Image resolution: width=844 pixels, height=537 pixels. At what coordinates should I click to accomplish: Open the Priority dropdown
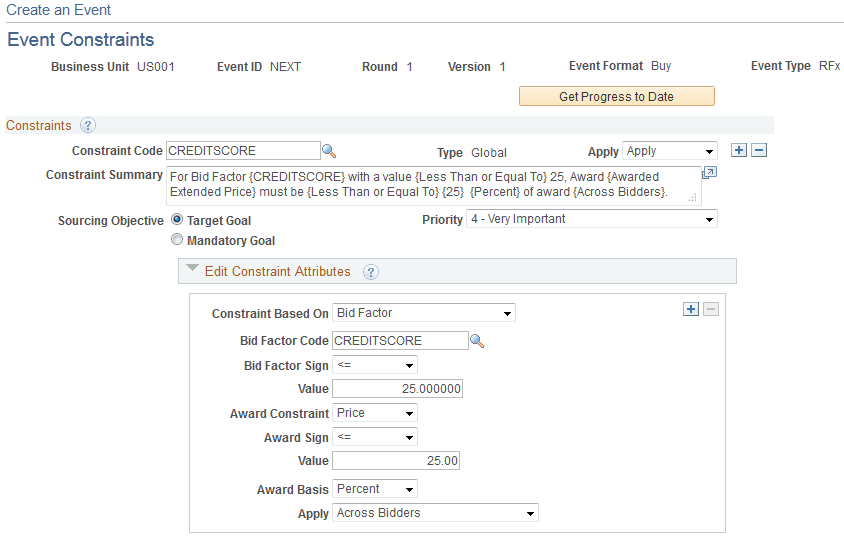tap(592, 219)
